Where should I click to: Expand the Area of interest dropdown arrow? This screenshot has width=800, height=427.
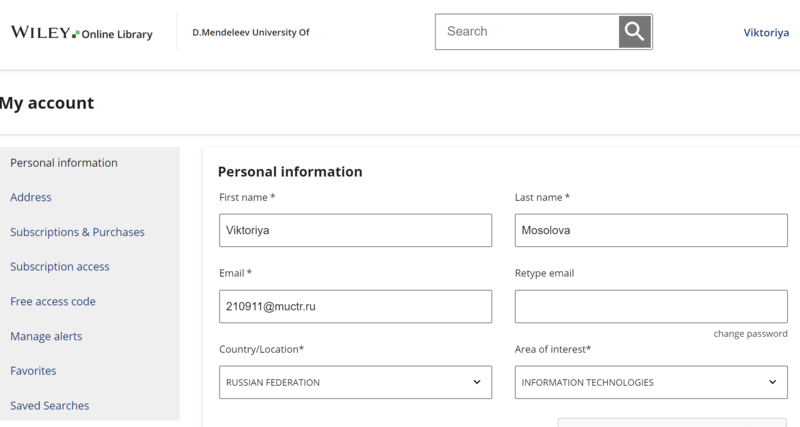click(x=772, y=382)
